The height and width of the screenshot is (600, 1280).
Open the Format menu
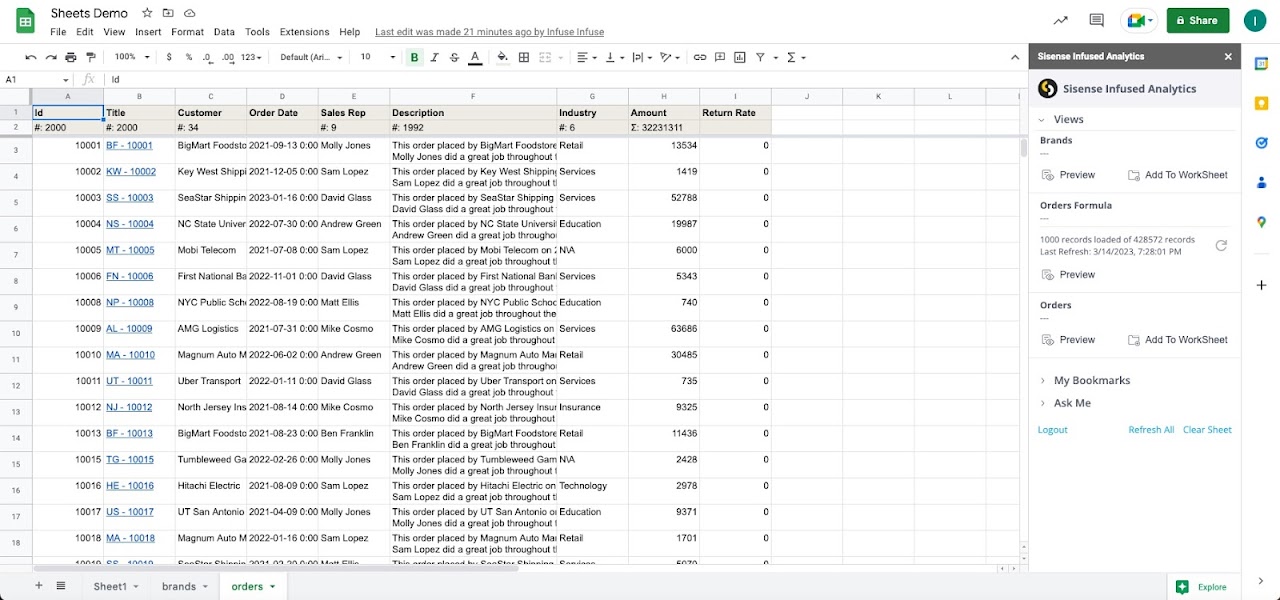pyautogui.click(x=187, y=32)
